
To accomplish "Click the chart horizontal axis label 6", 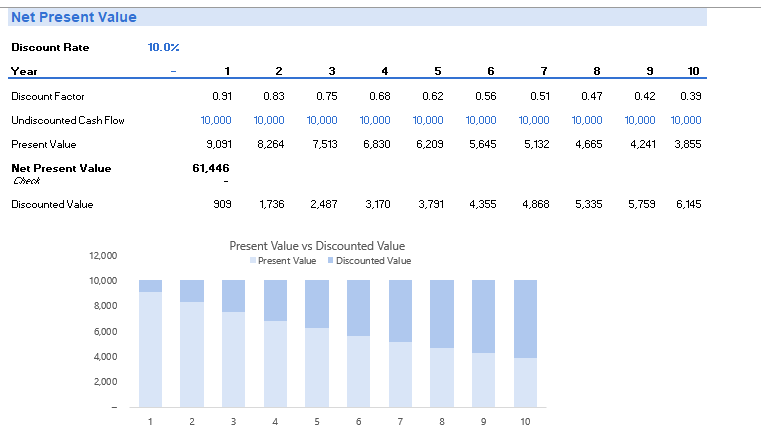I will coord(358,422).
